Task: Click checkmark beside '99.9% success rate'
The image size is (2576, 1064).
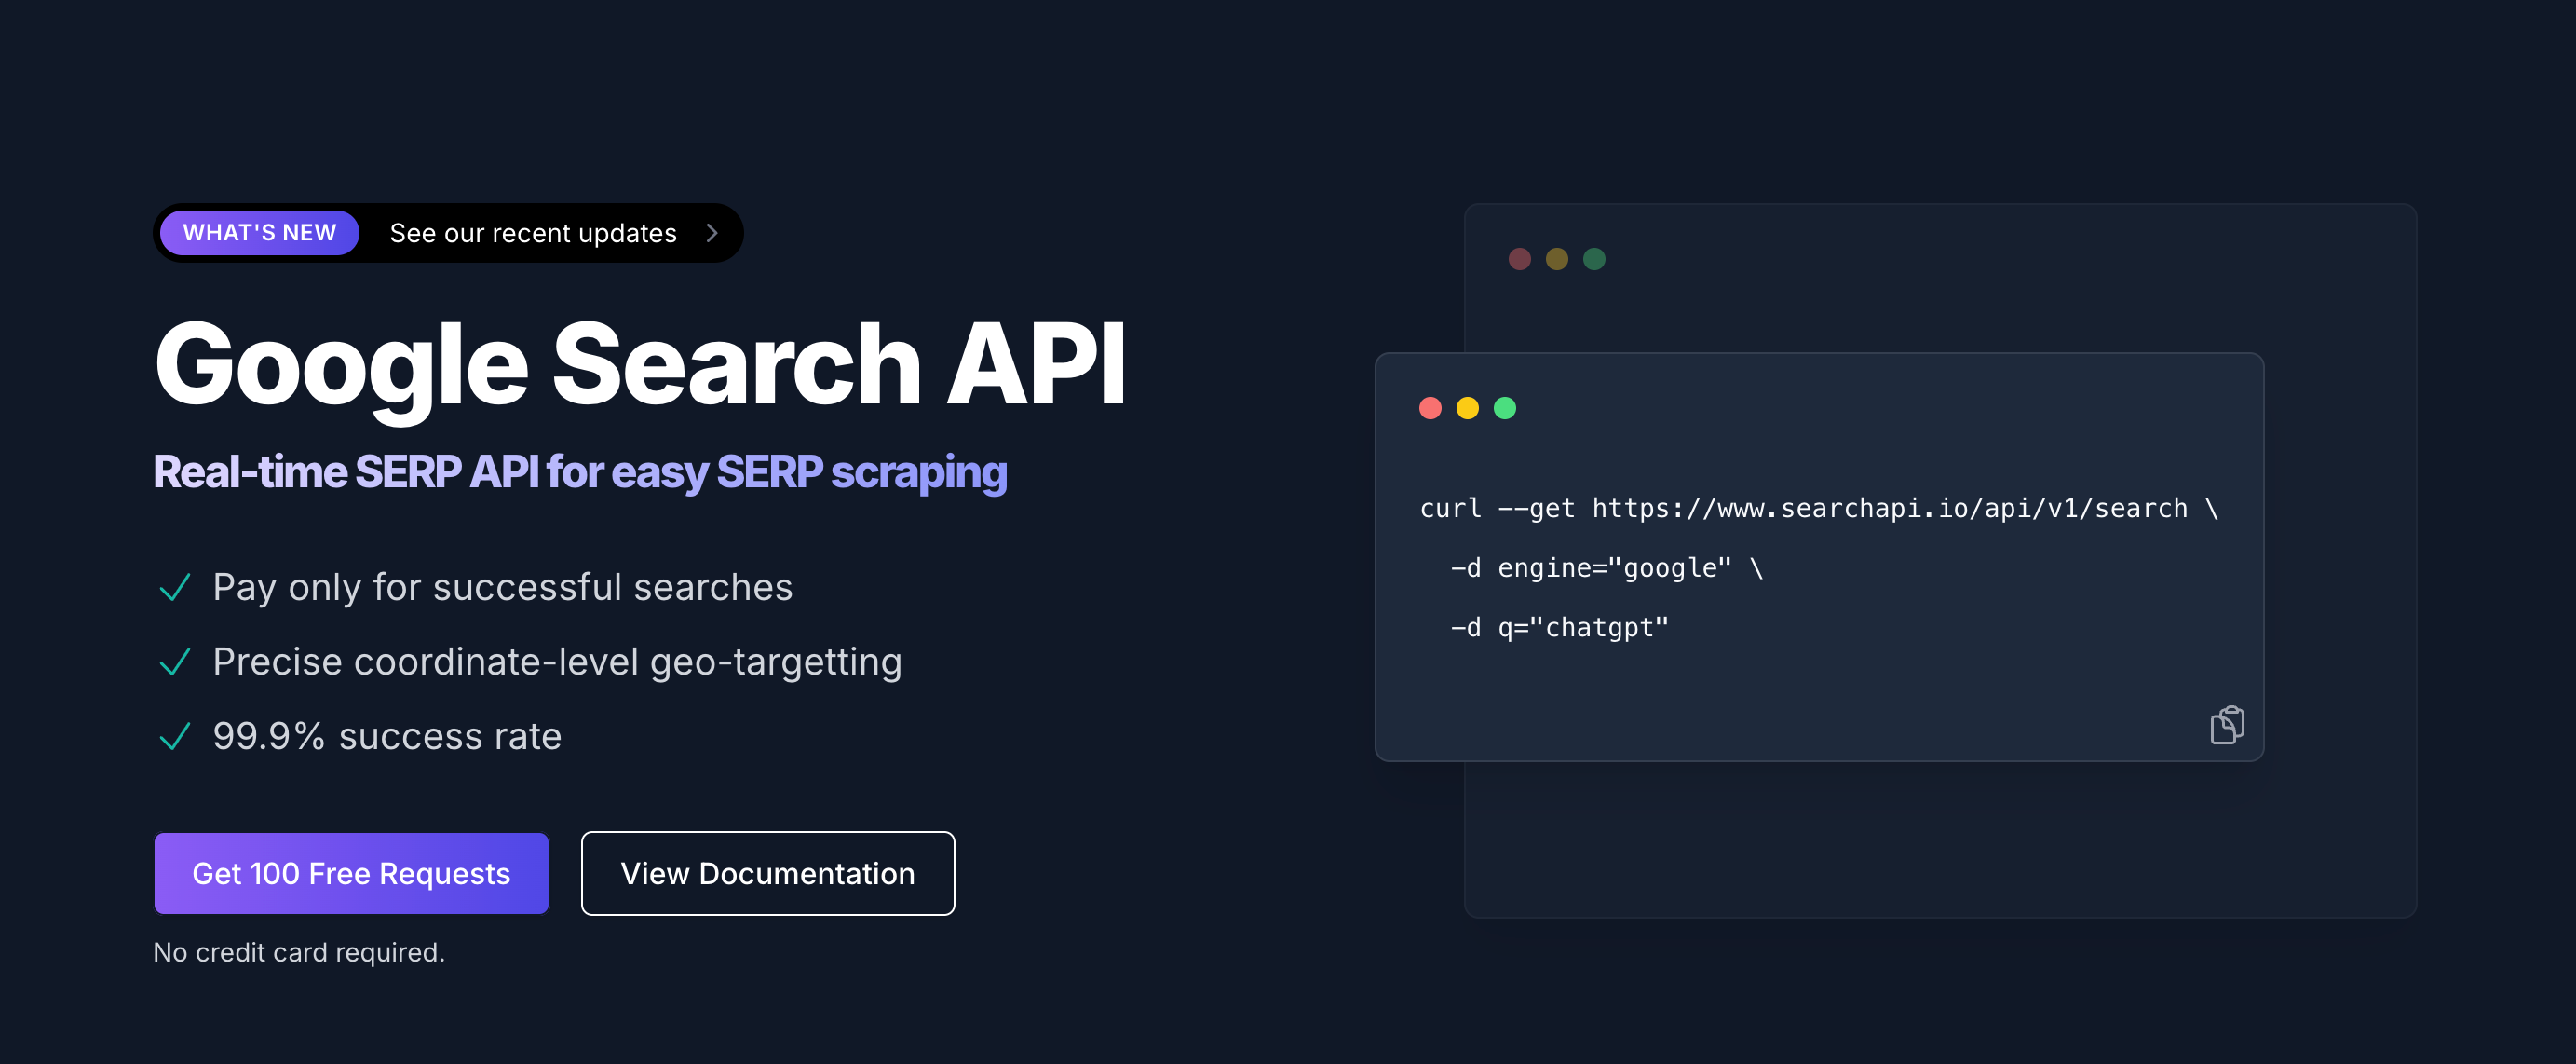Action: [x=175, y=737]
